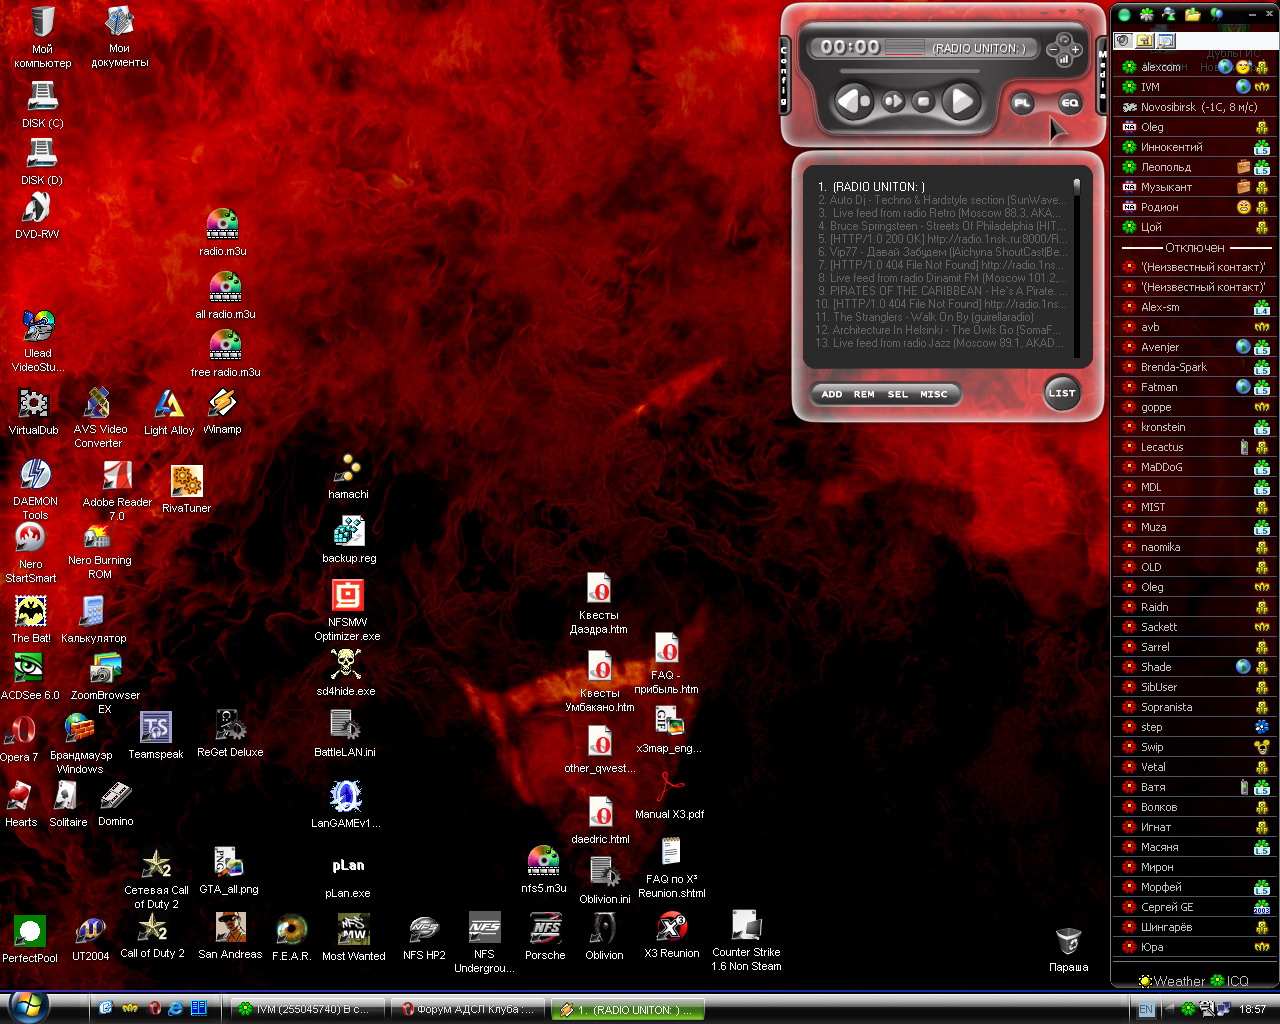Toggle the EQ equalizer button
Image resolution: width=1280 pixels, height=1024 pixels.
(x=1069, y=103)
